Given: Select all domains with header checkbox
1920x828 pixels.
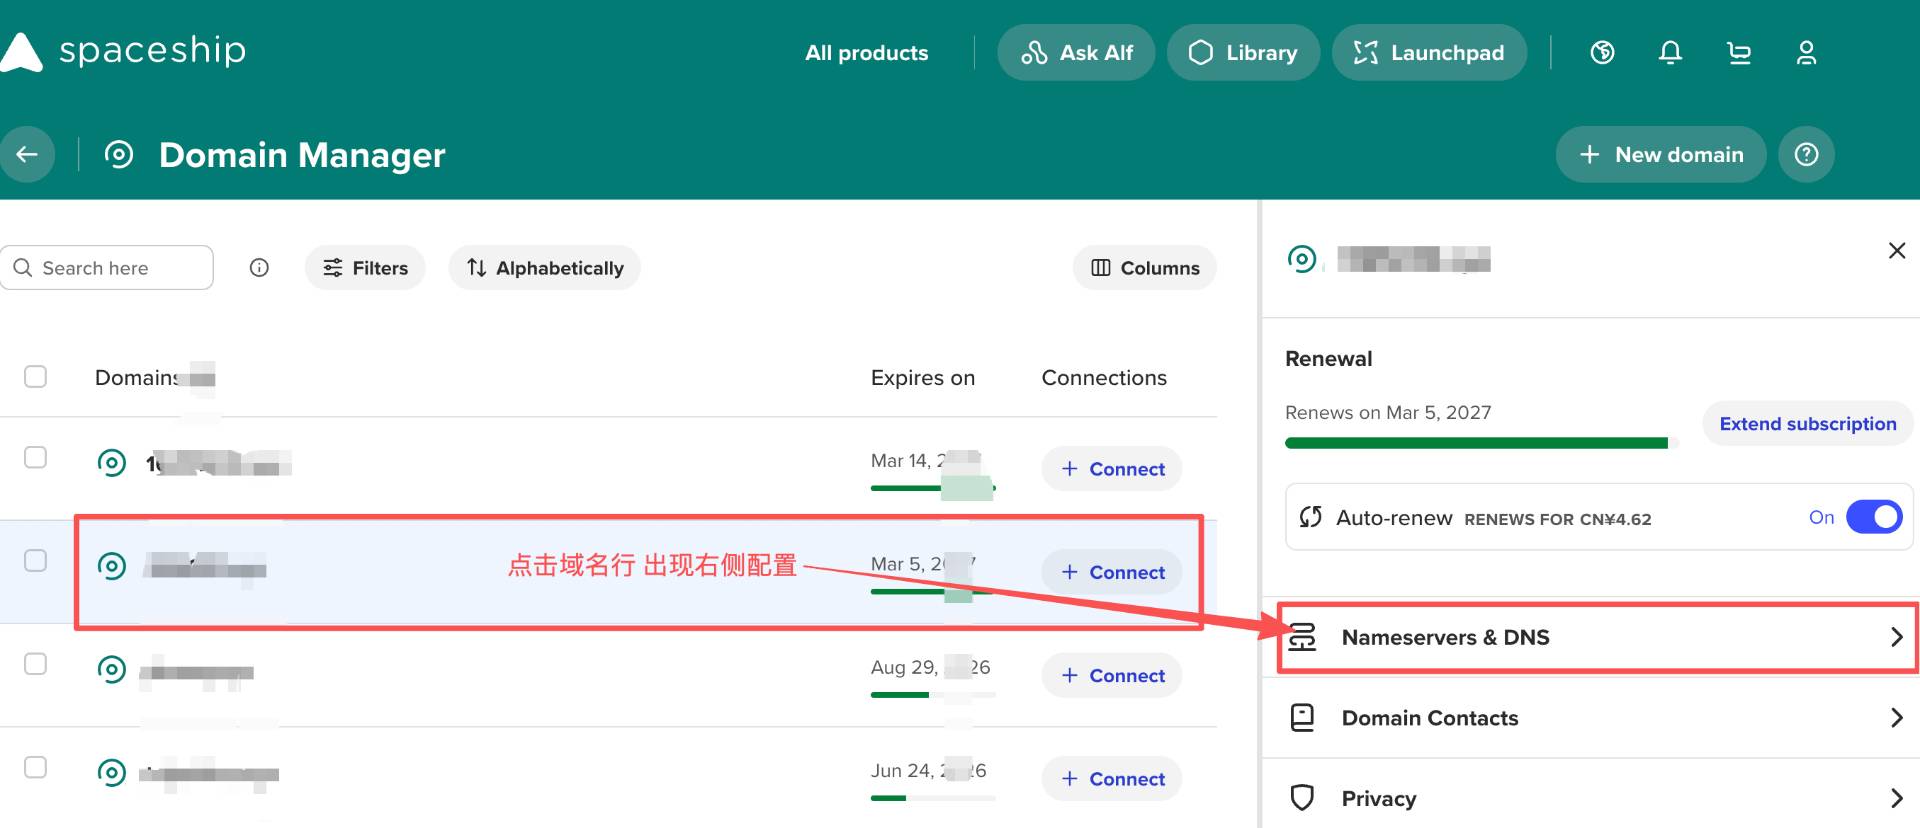Looking at the screenshot, I should 35,377.
